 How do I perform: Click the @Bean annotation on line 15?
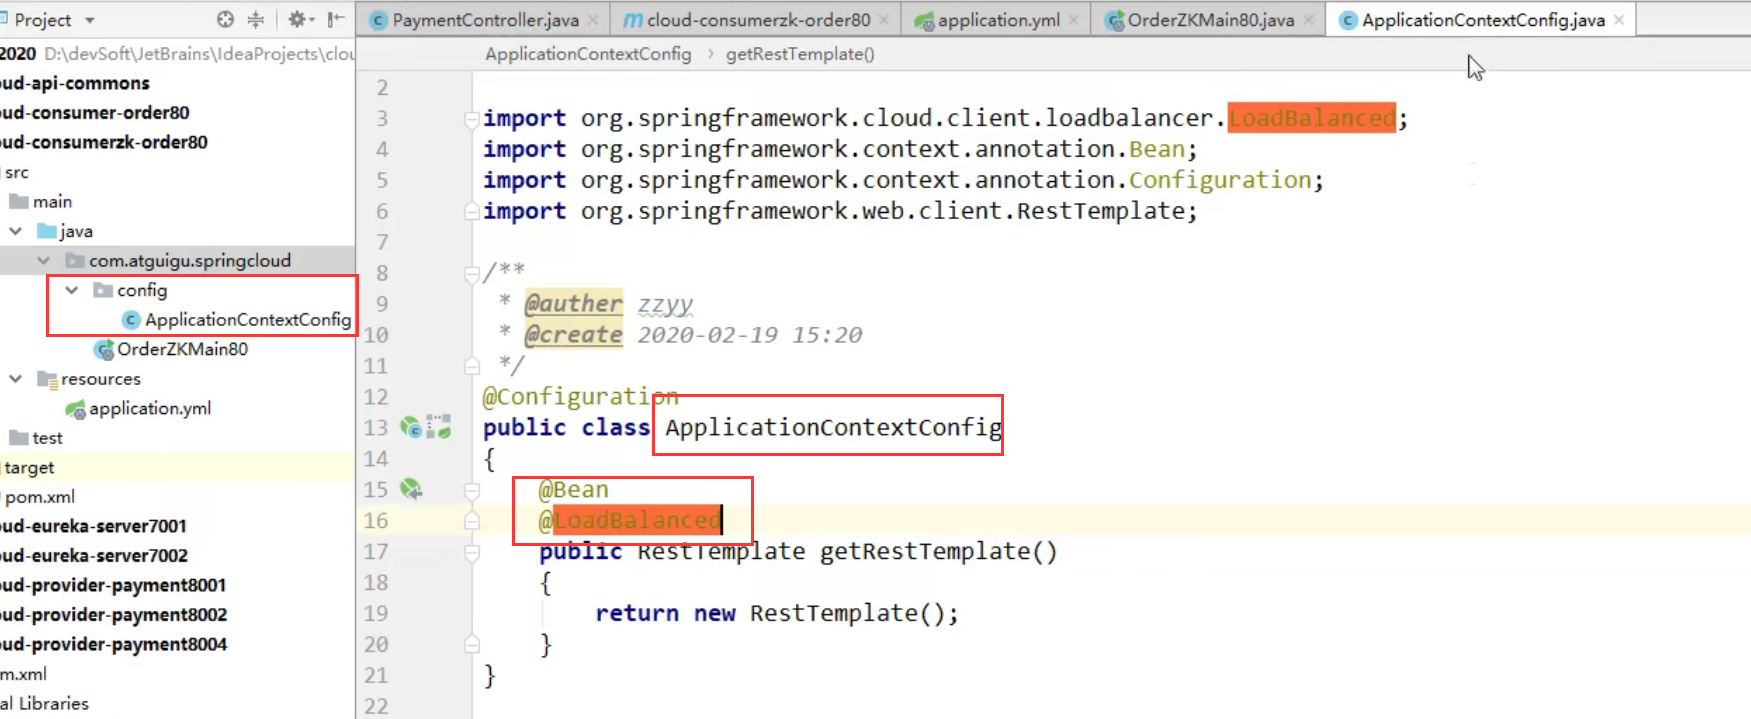coord(574,490)
